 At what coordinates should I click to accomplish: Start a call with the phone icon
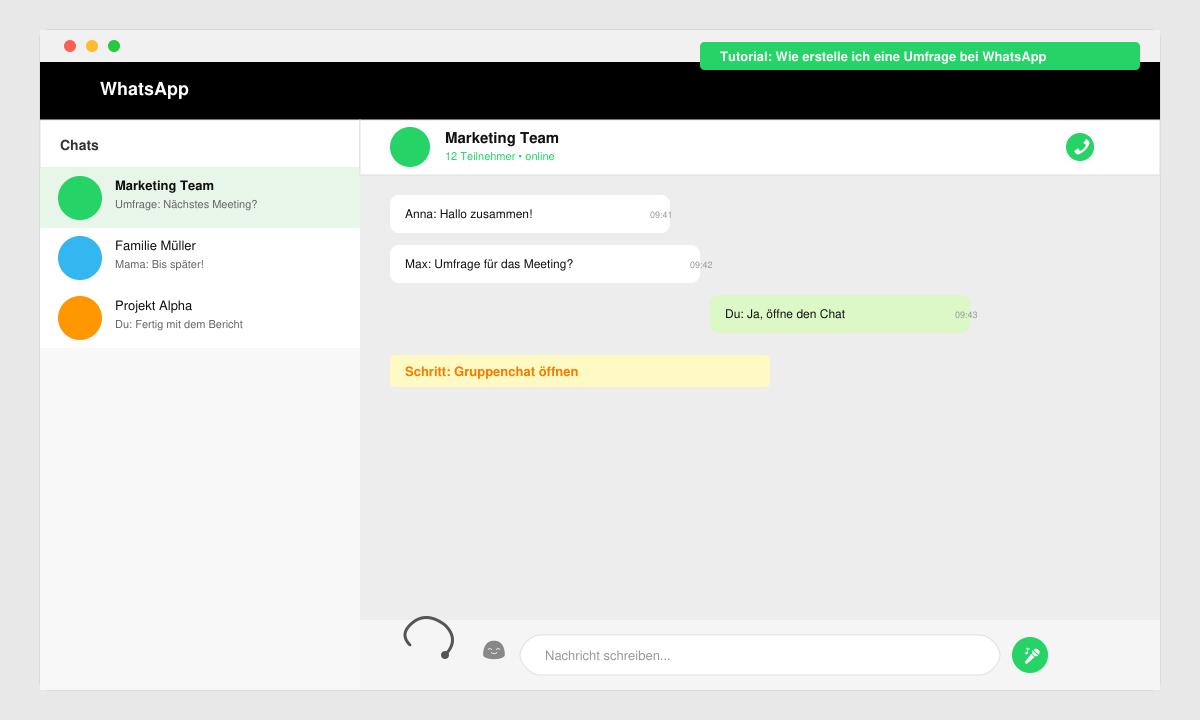[x=1080, y=147]
